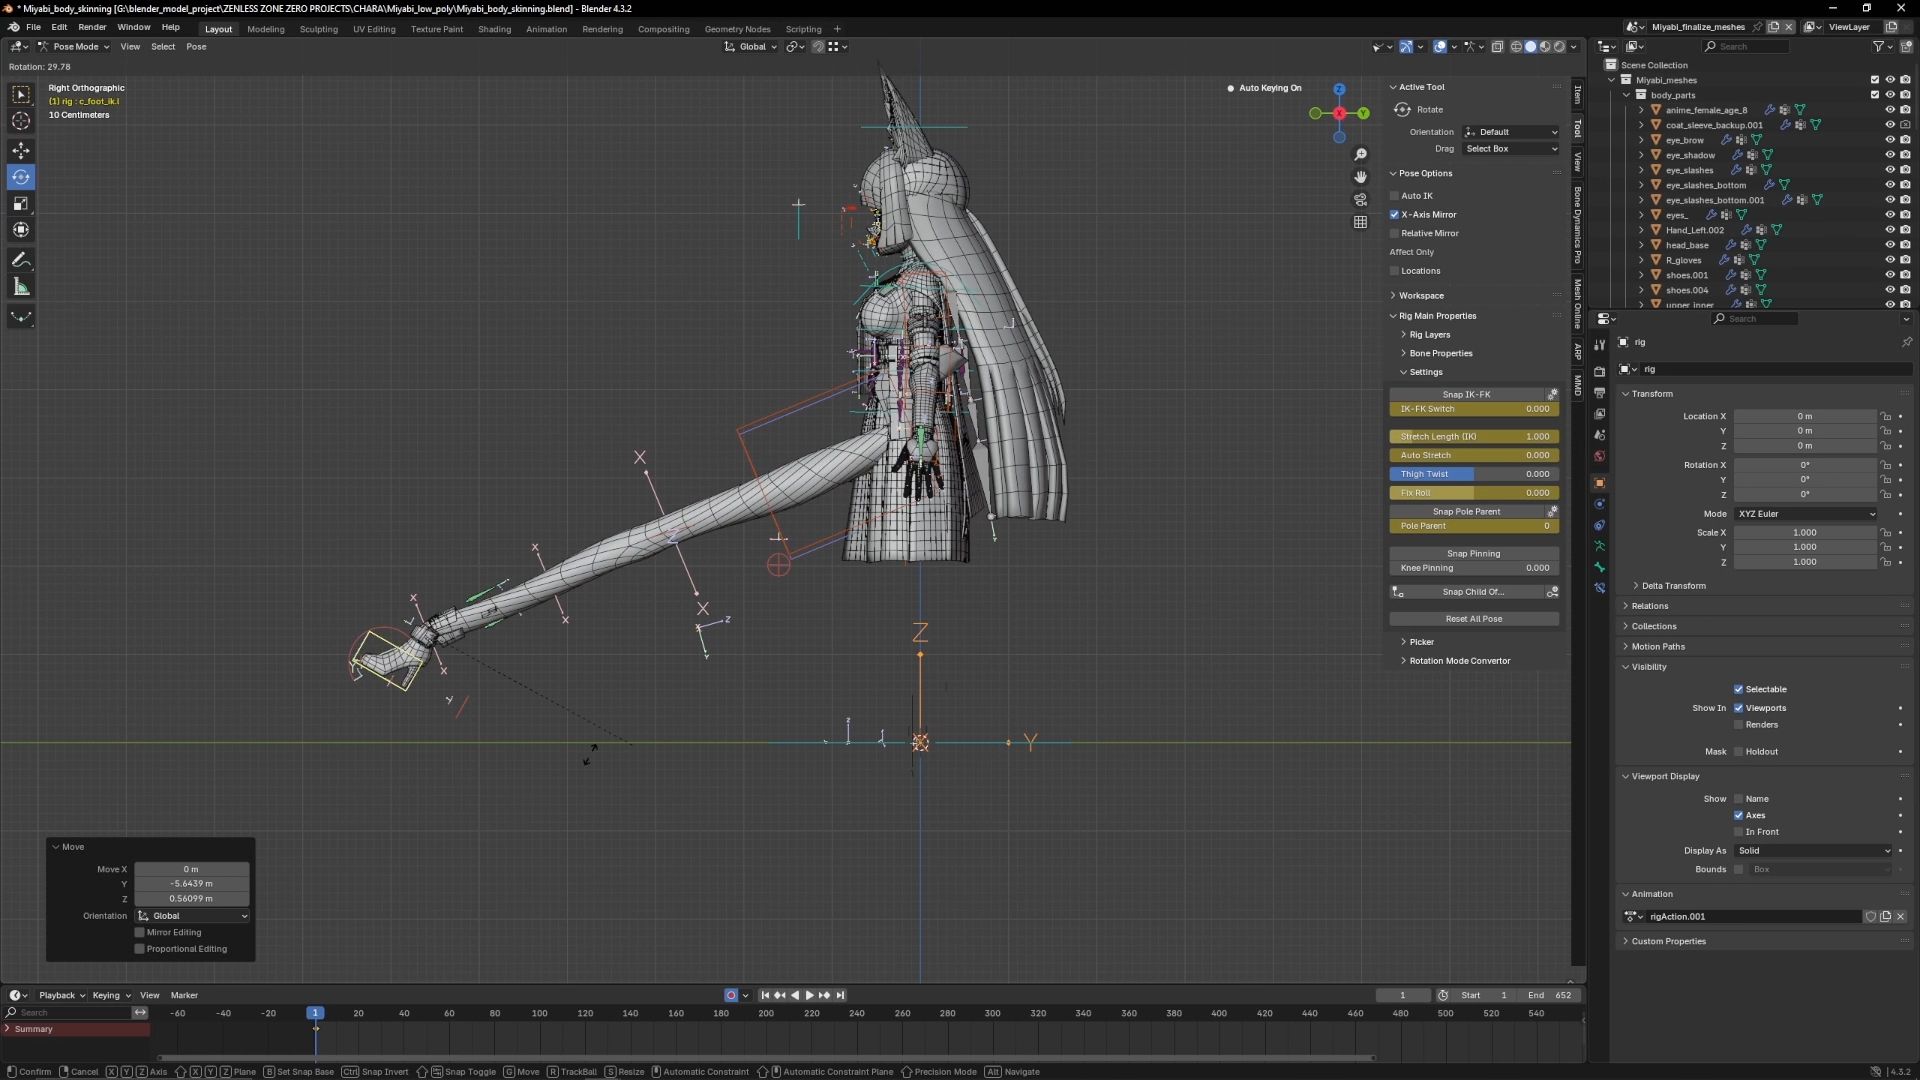The image size is (1920, 1080).
Task: Open Bone Constraints properties tab
Action: click(x=1599, y=588)
